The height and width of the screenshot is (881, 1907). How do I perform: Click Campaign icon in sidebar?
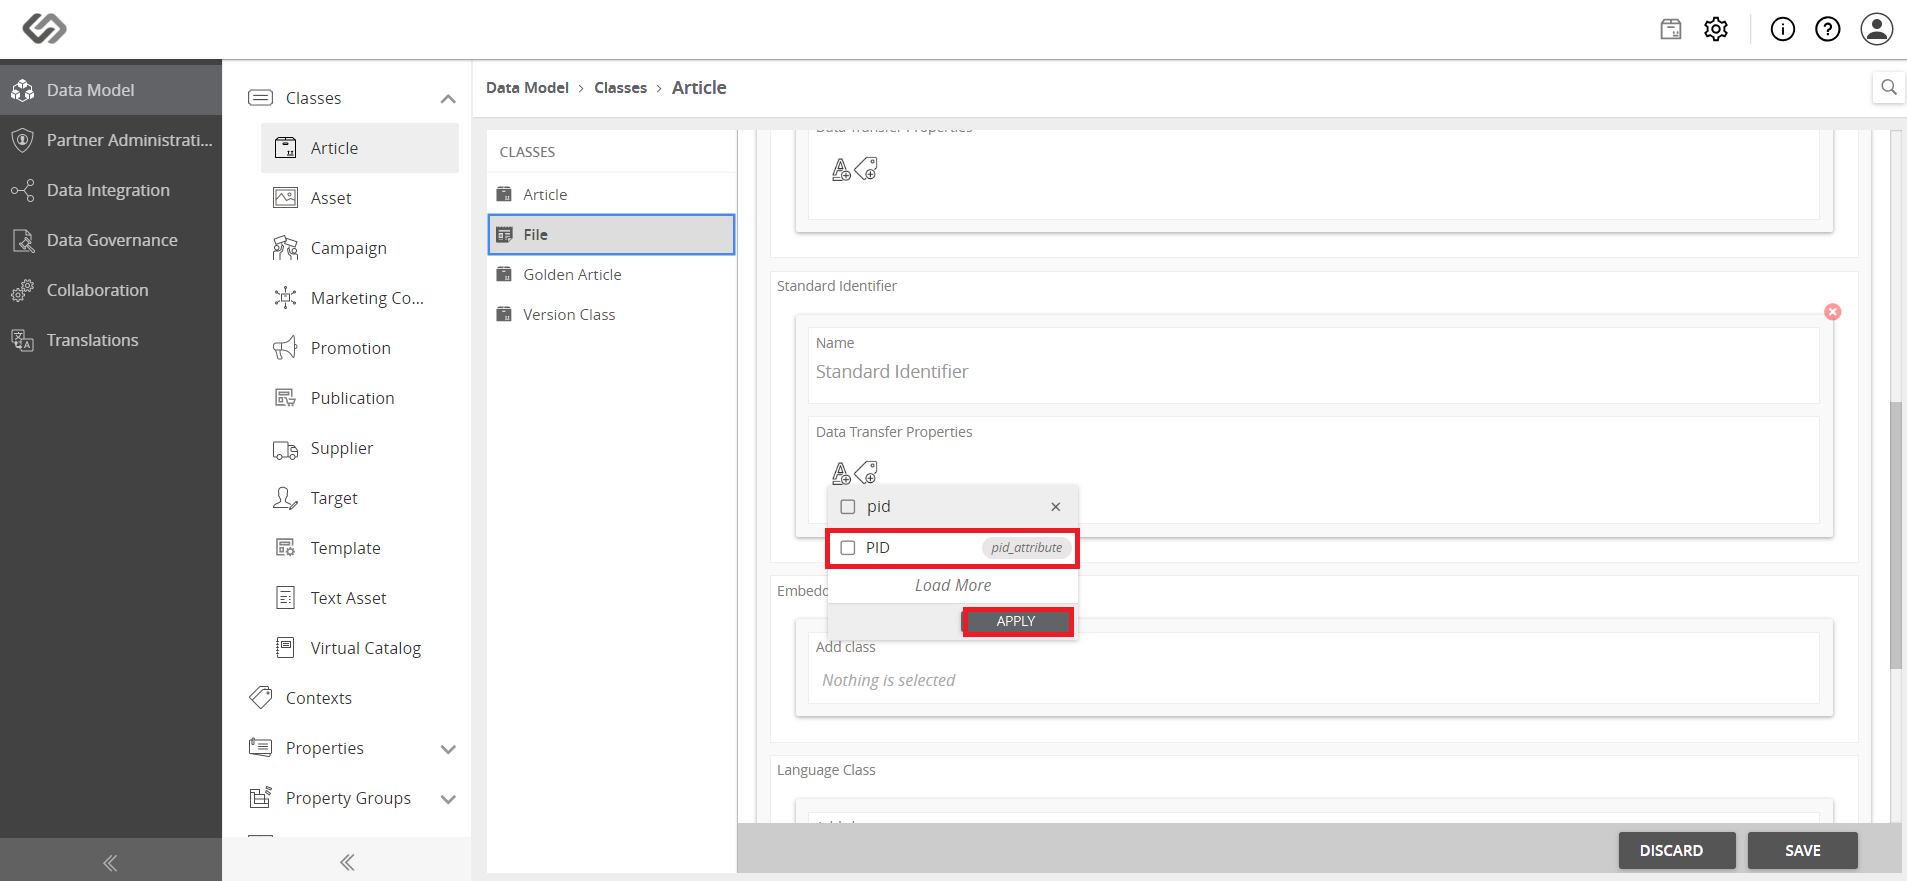pyautogui.click(x=285, y=248)
